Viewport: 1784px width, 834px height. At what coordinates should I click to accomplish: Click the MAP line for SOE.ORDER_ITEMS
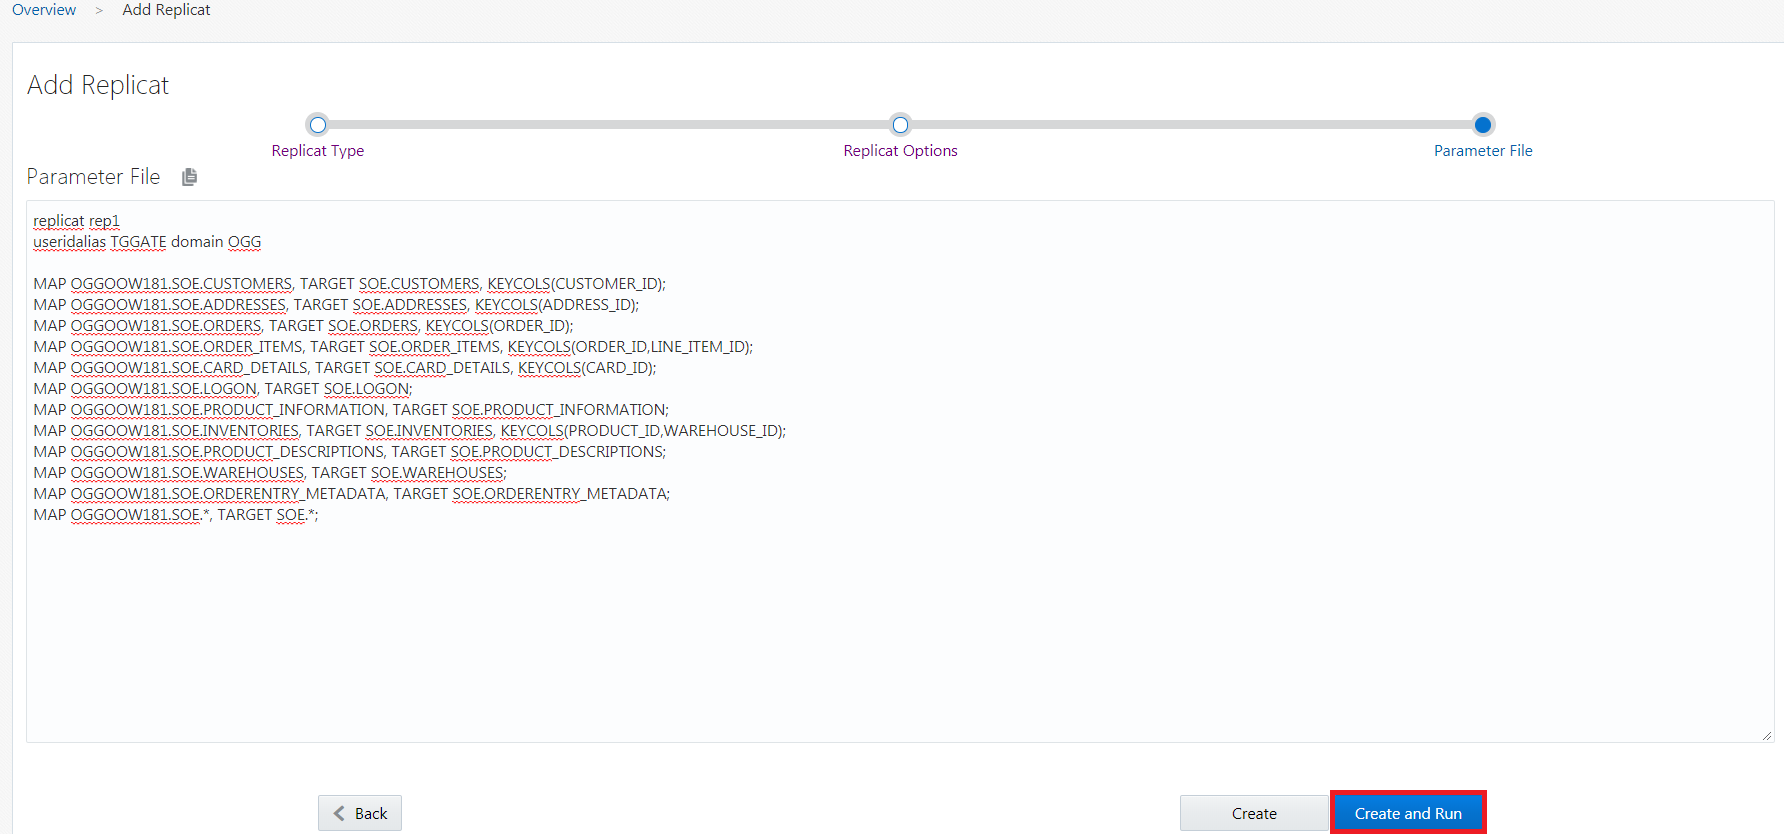coord(393,347)
